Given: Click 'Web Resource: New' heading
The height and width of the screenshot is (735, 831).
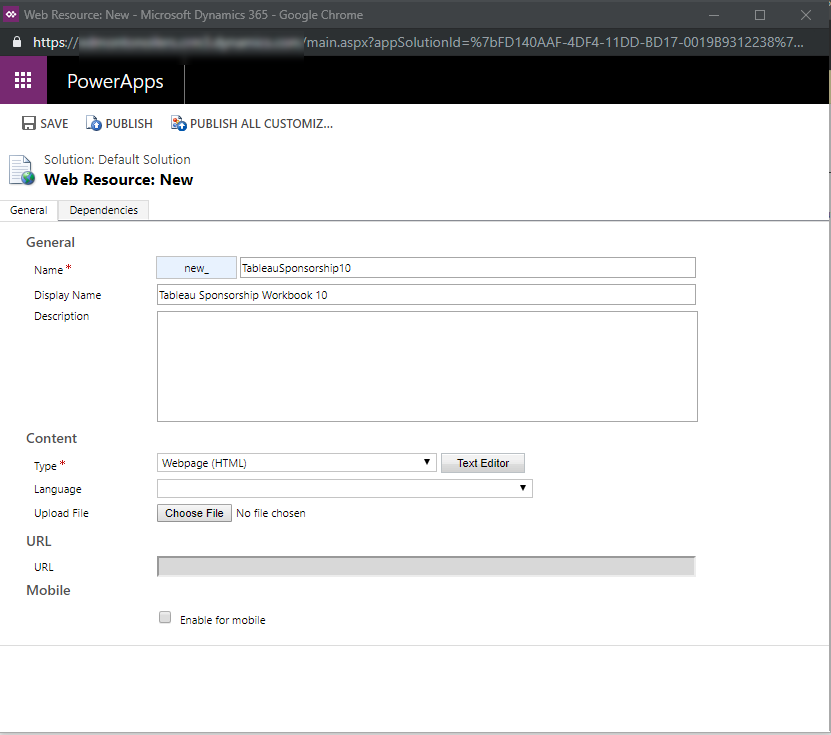Looking at the screenshot, I should [119, 180].
